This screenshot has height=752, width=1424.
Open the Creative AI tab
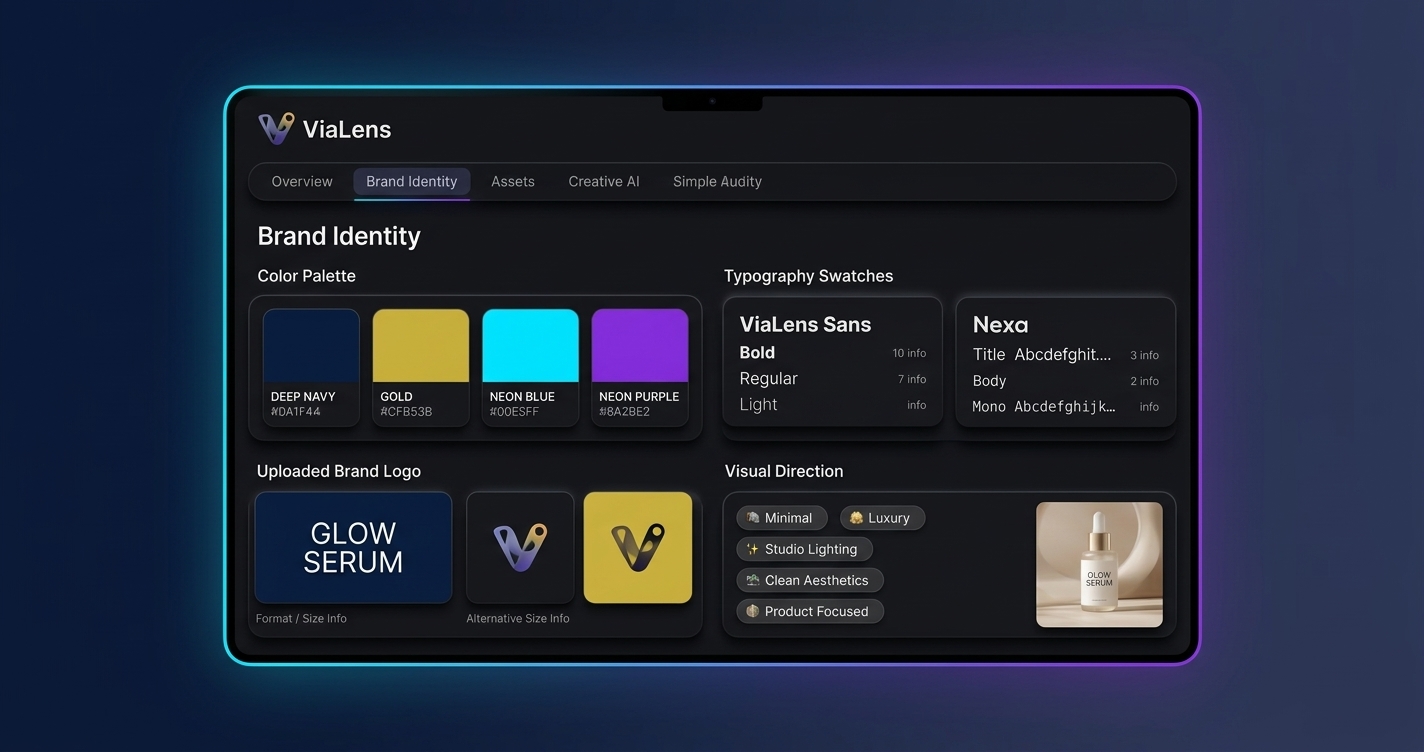pyautogui.click(x=604, y=181)
